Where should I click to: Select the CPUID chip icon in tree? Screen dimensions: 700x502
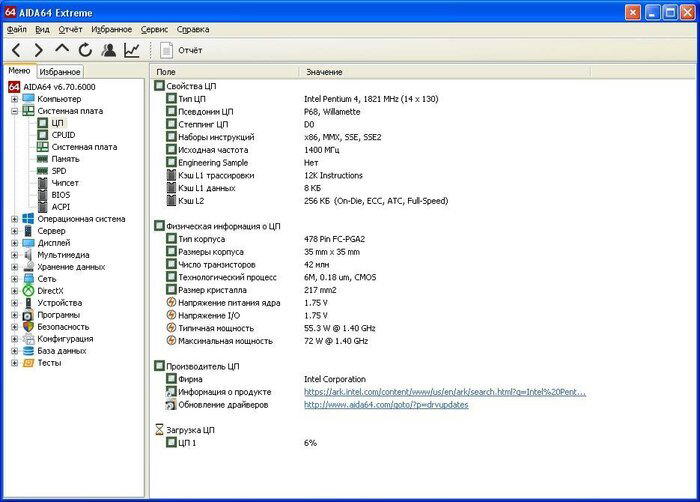(x=42, y=135)
